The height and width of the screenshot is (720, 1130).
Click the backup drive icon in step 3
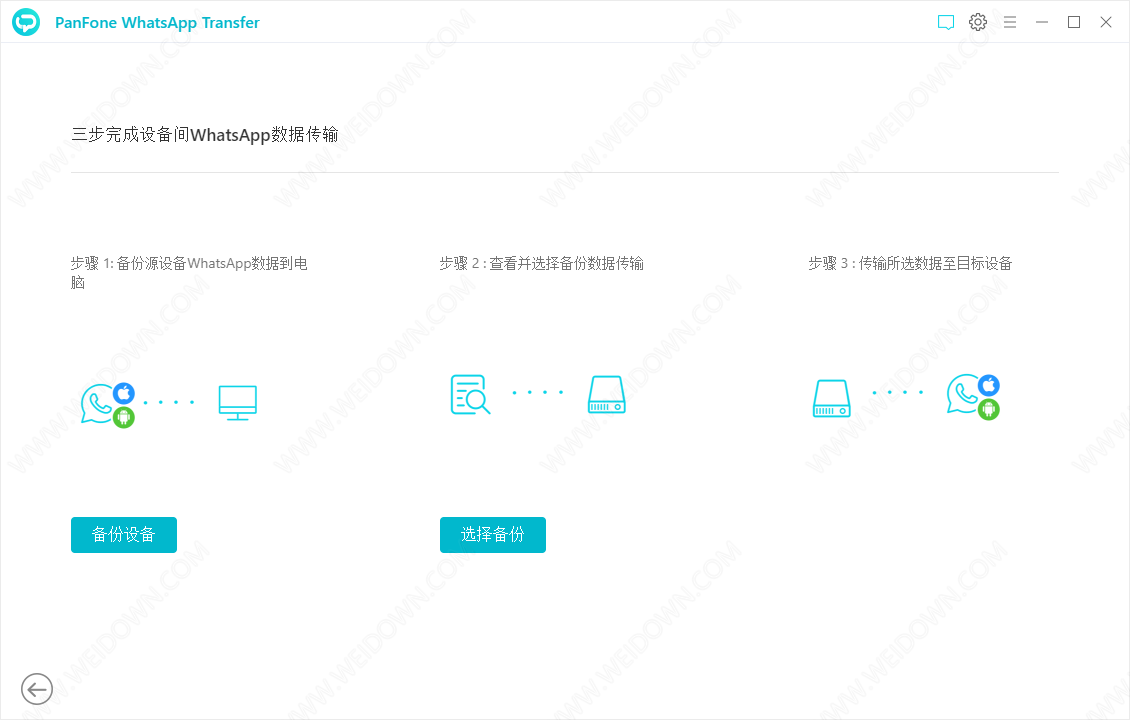[832, 399]
